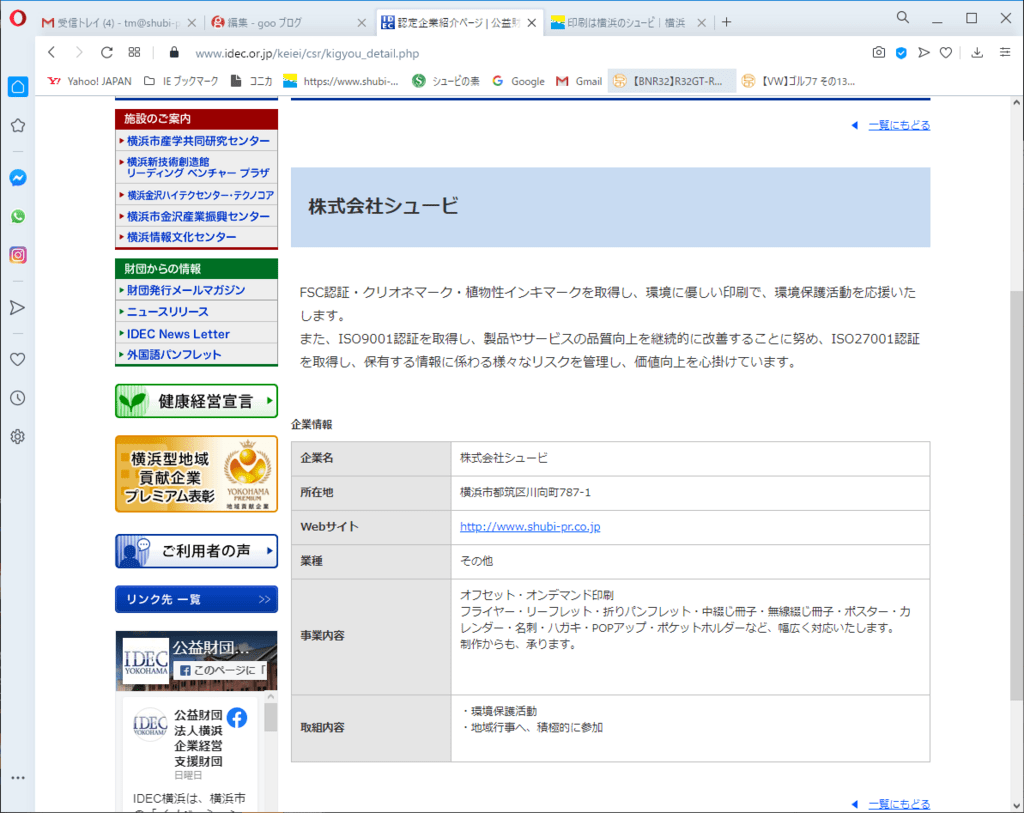Open Downloads from the toolbar
Screen dimensions: 1024x813
point(977,52)
